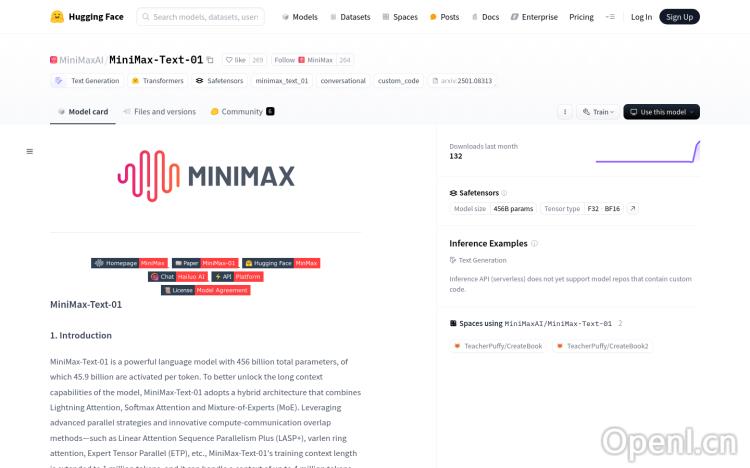Click the Text Generation inference label
750x468 pixels.
478,260
